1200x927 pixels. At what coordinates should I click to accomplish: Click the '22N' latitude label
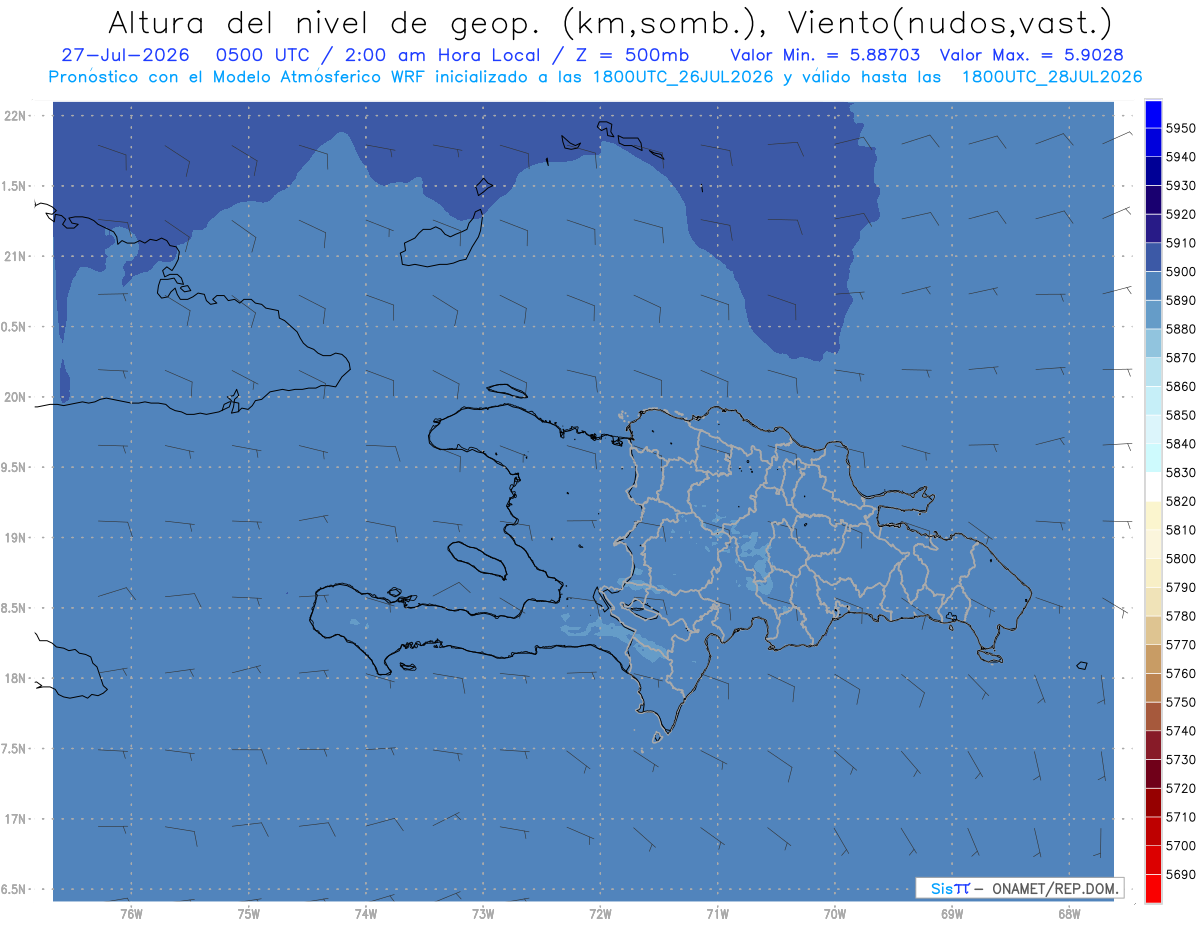click(x=15, y=115)
